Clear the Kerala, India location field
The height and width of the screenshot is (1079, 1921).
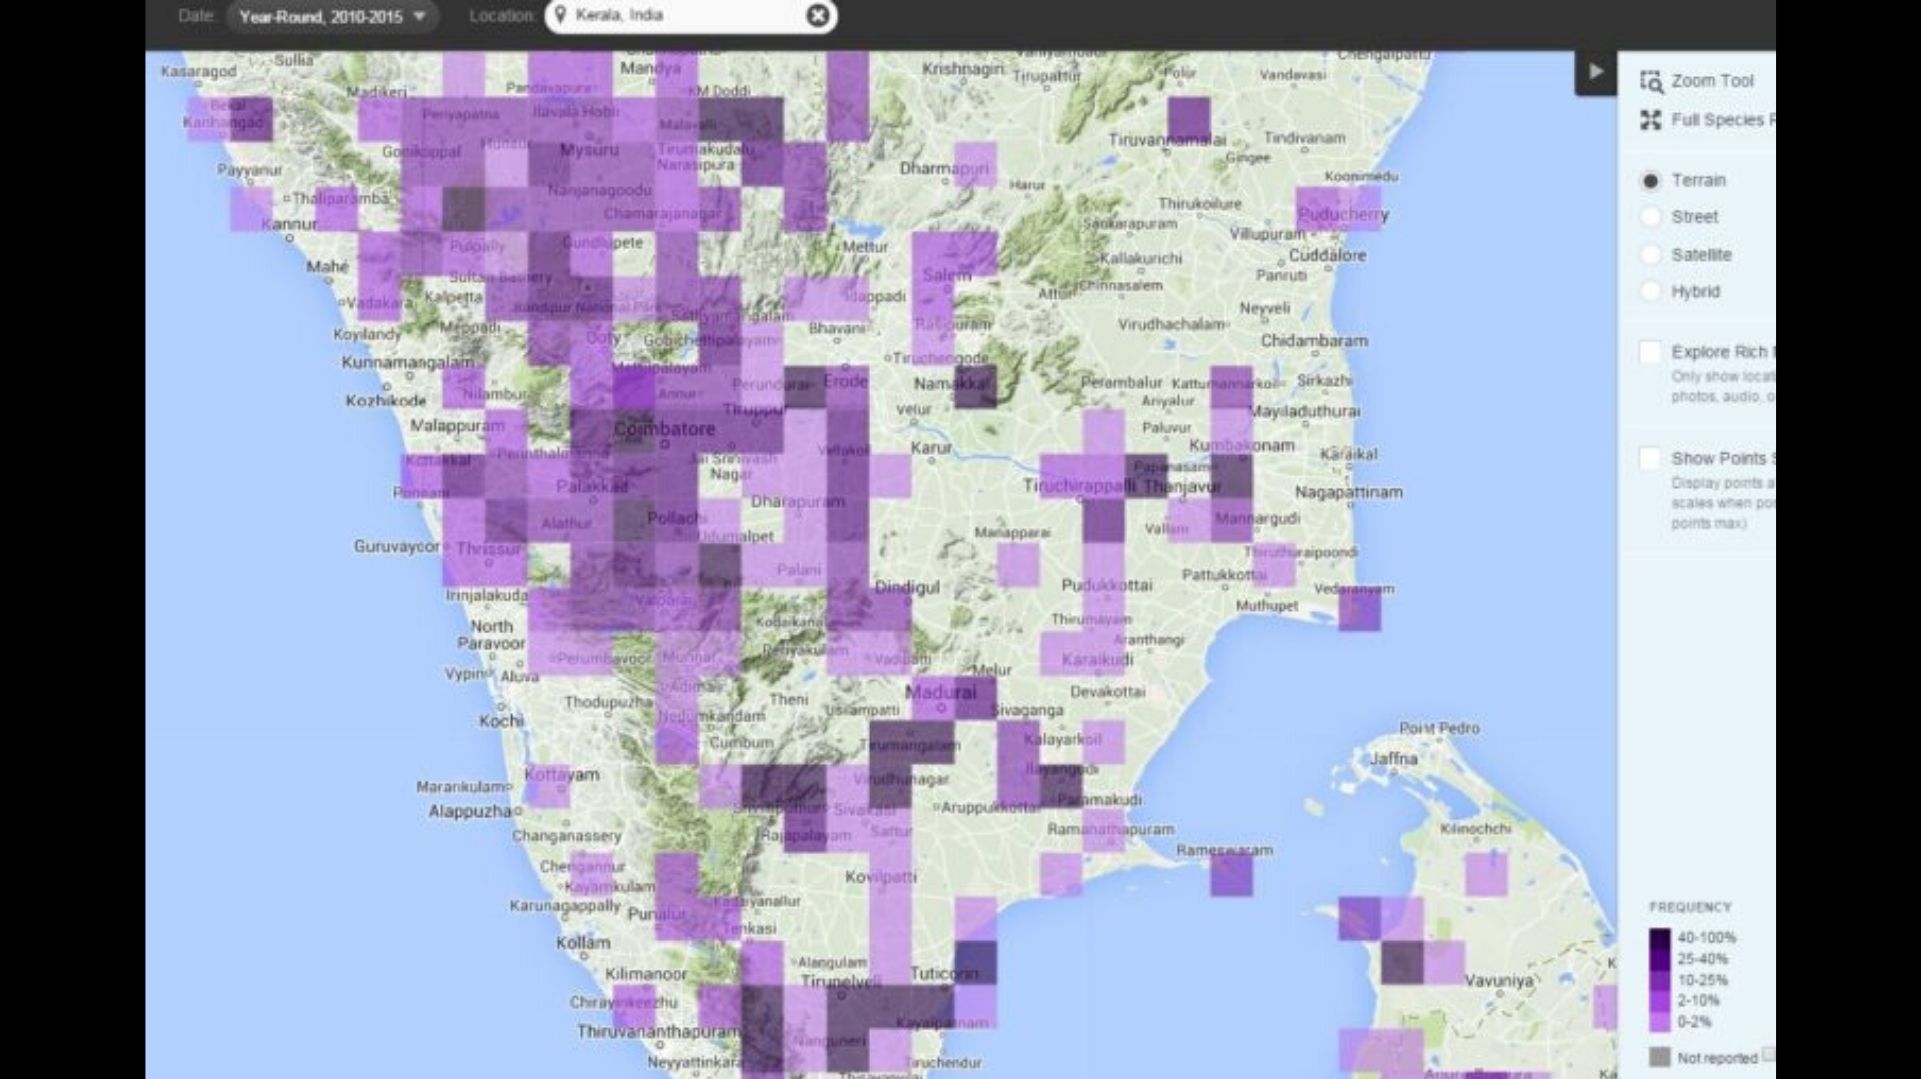(818, 16)
